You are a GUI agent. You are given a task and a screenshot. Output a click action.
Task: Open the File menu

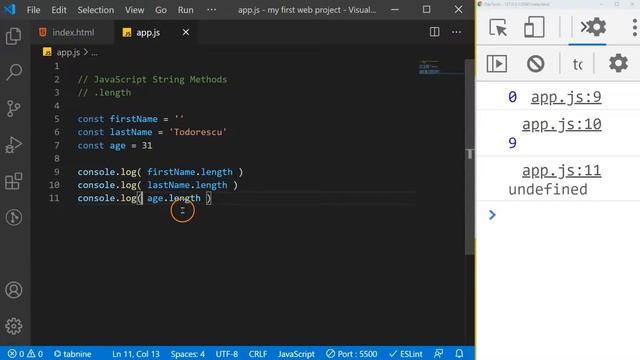click(33, 10)
